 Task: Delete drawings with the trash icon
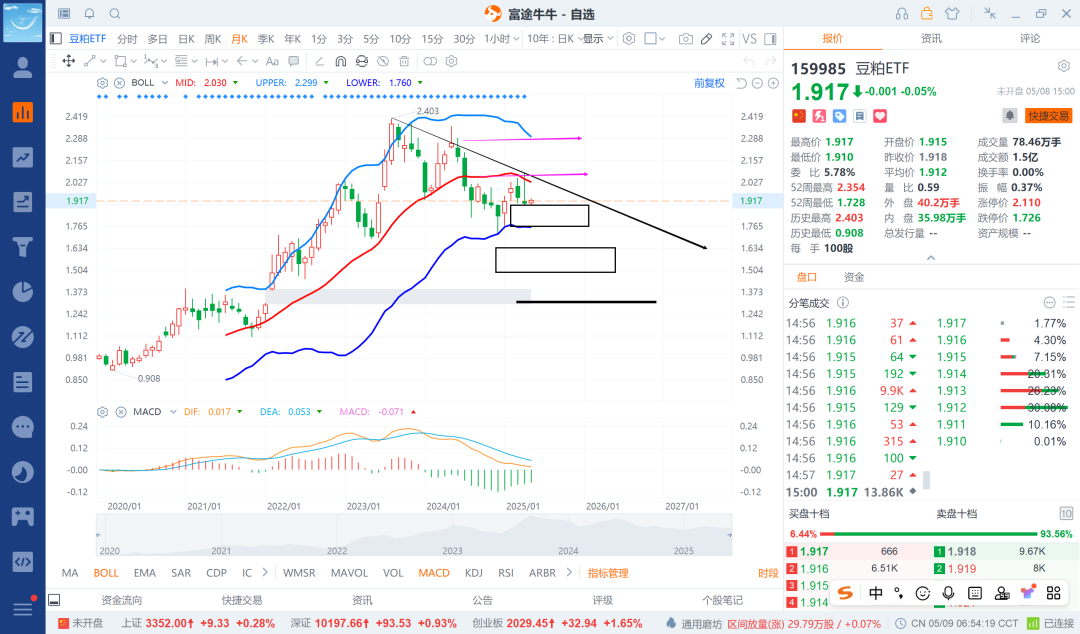point(404,61)
